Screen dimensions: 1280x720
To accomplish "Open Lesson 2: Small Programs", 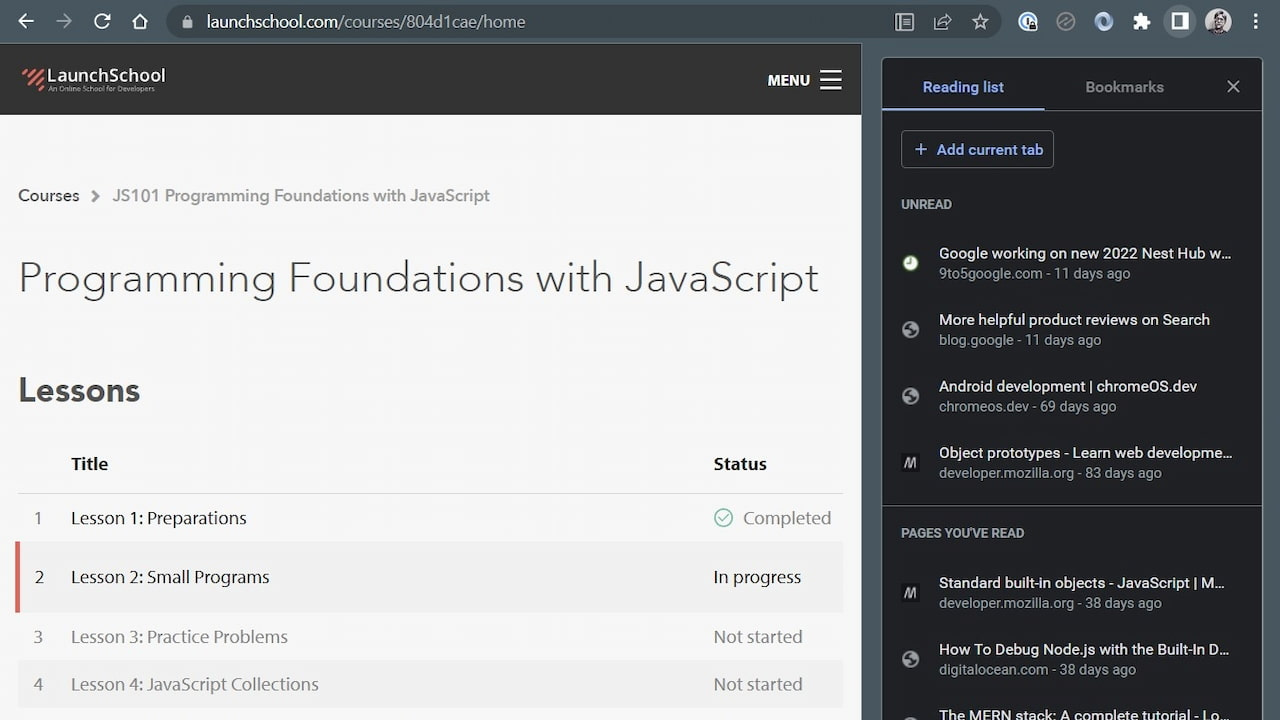I will click(x=429, y=577).
